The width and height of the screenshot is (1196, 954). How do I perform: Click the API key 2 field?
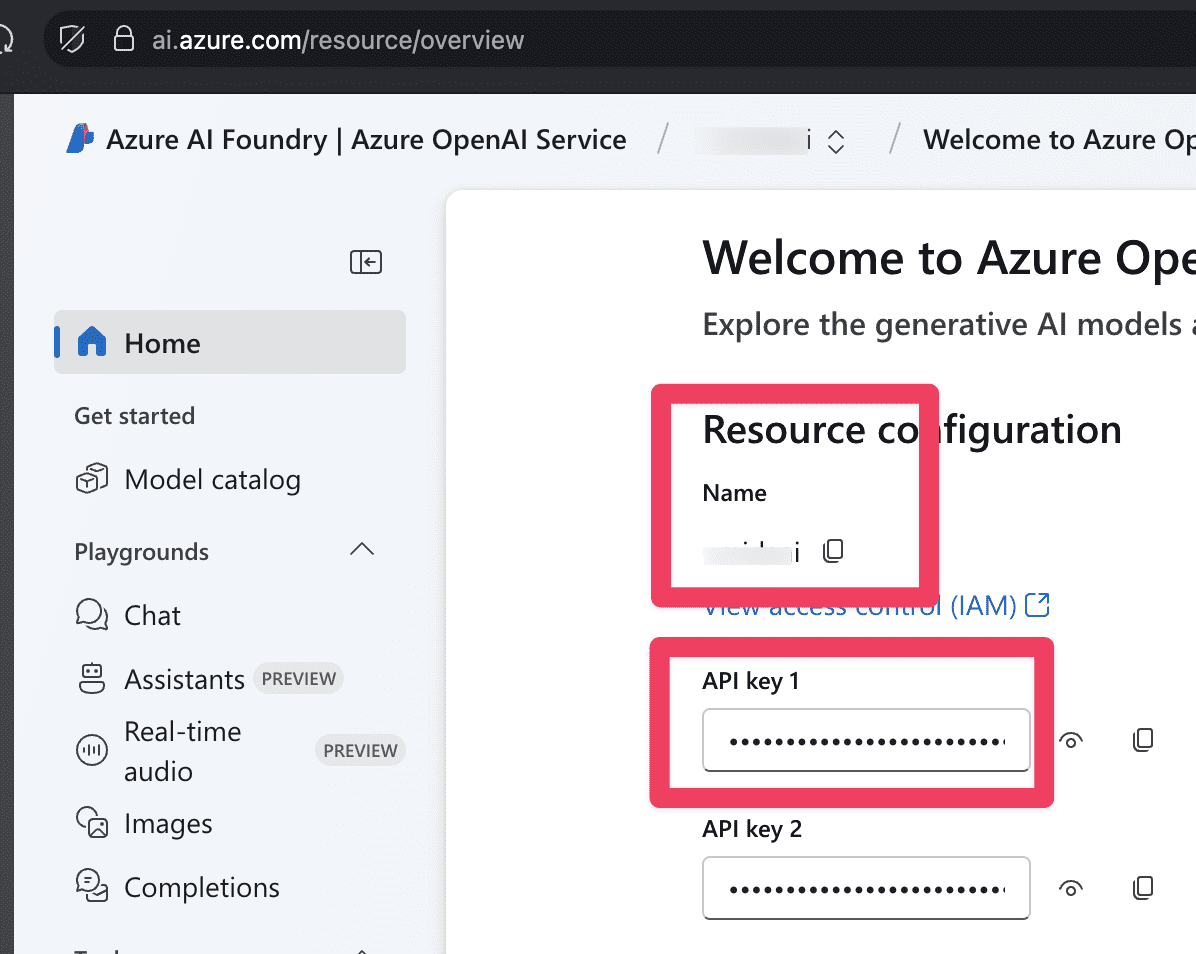point(866,888)
